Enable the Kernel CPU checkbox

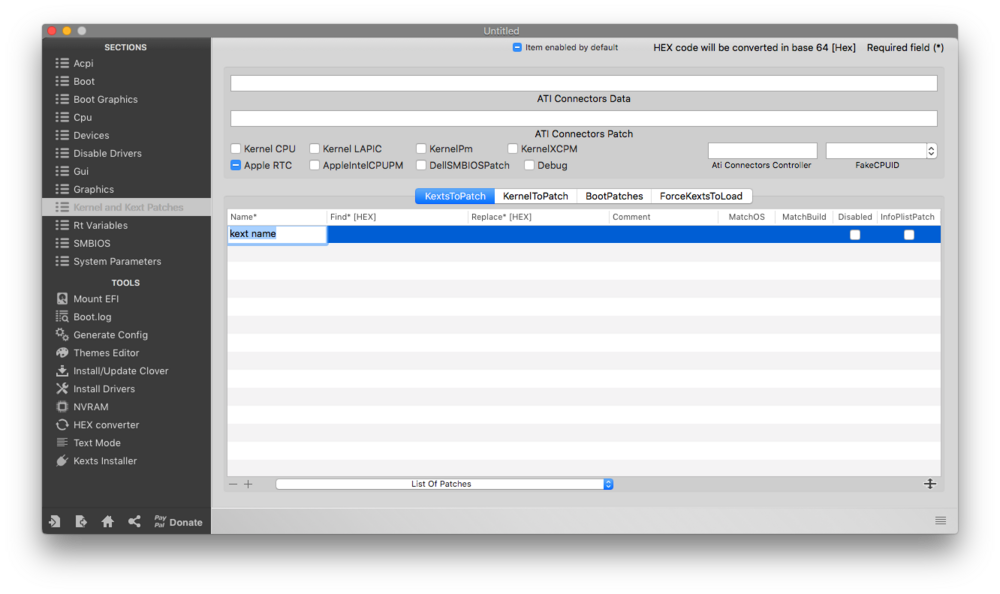(x=236, y=149)
